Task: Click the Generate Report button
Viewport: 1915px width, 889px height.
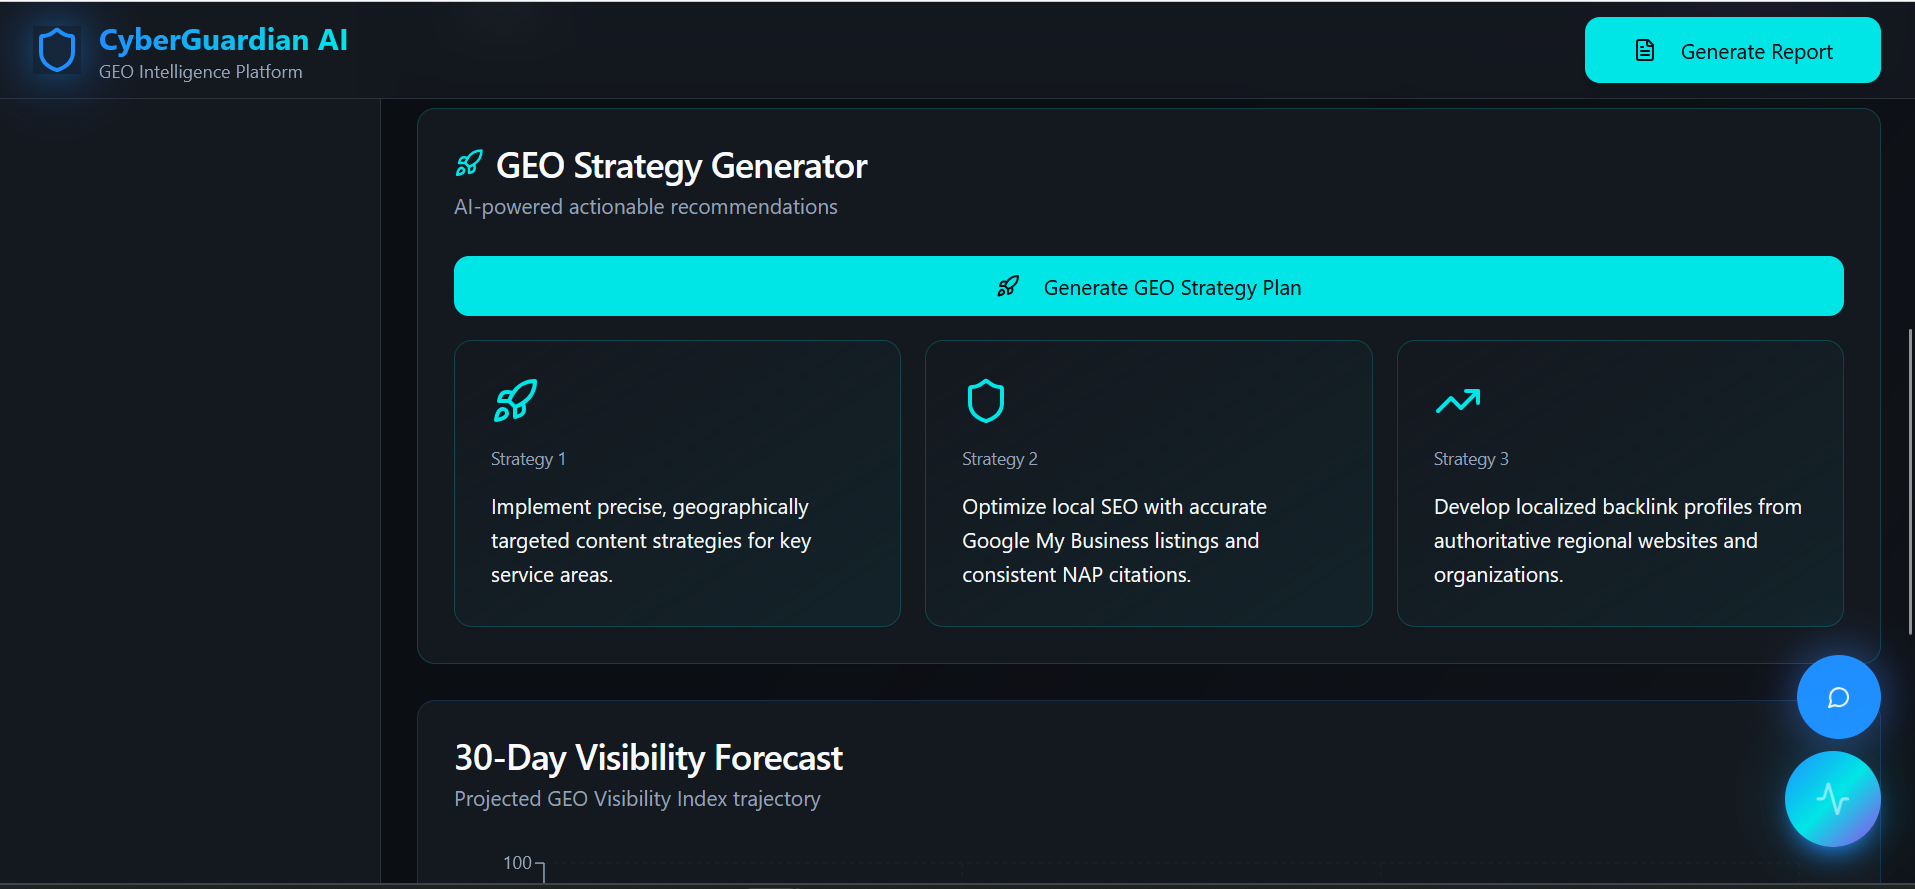Action: click(x=1732, y=50)
